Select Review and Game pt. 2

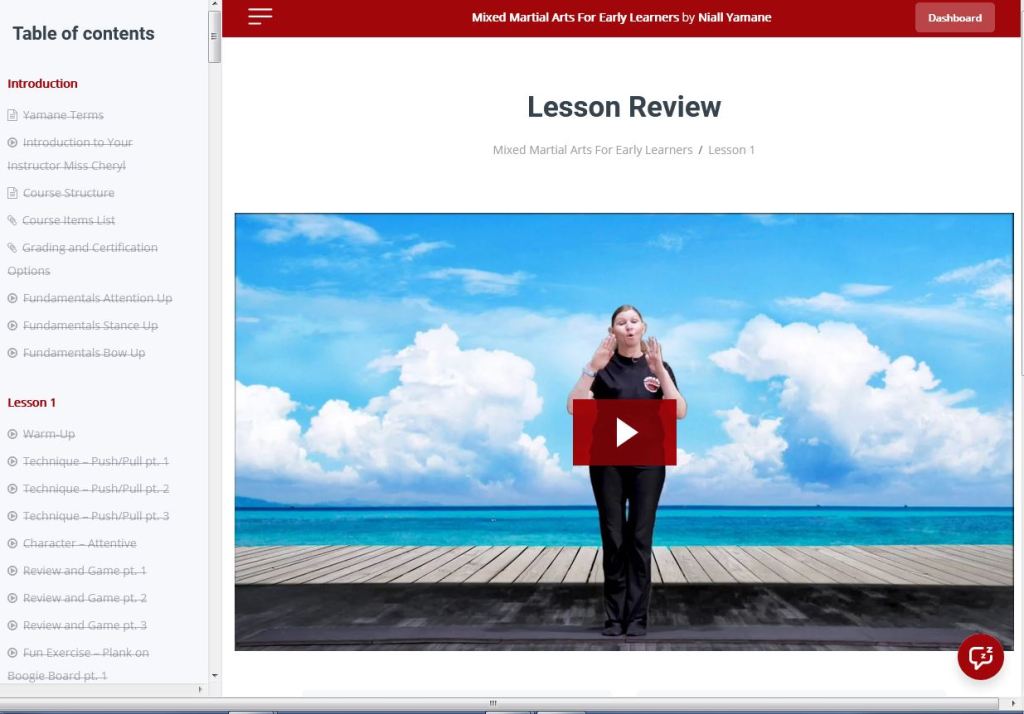[x=85, y=598]
